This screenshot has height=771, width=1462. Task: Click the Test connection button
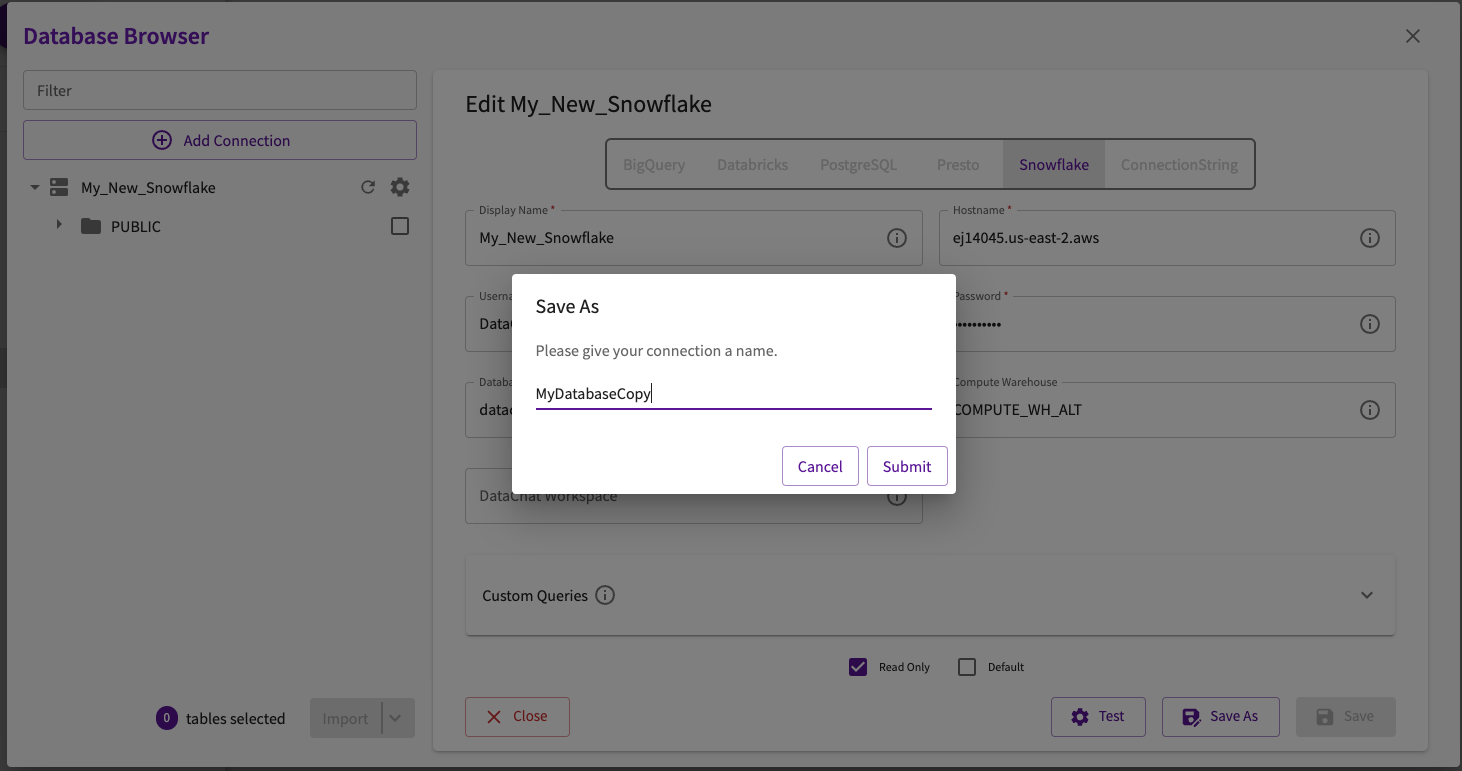(x=1098, y=716)
